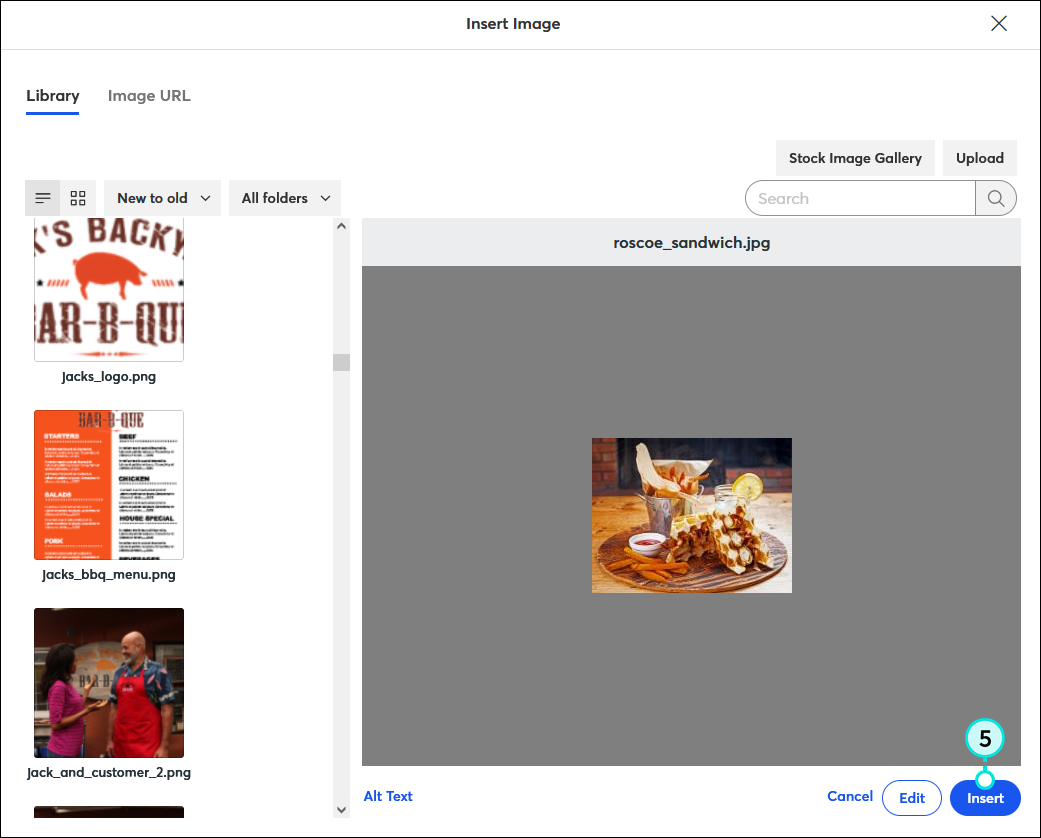Click the Upload button

[979, 157]
